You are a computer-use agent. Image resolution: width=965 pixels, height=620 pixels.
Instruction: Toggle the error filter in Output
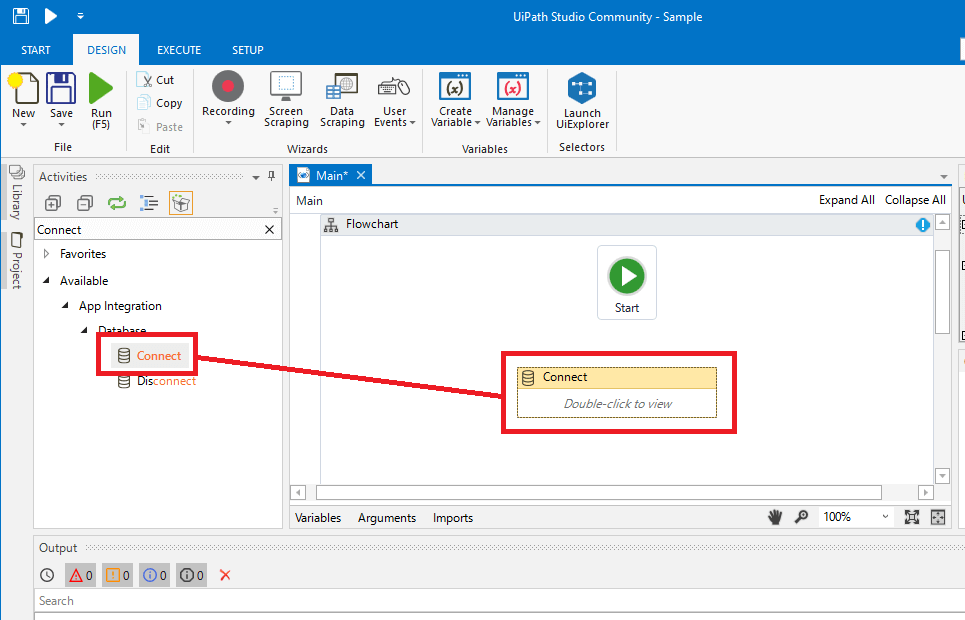tap(81, 575)
